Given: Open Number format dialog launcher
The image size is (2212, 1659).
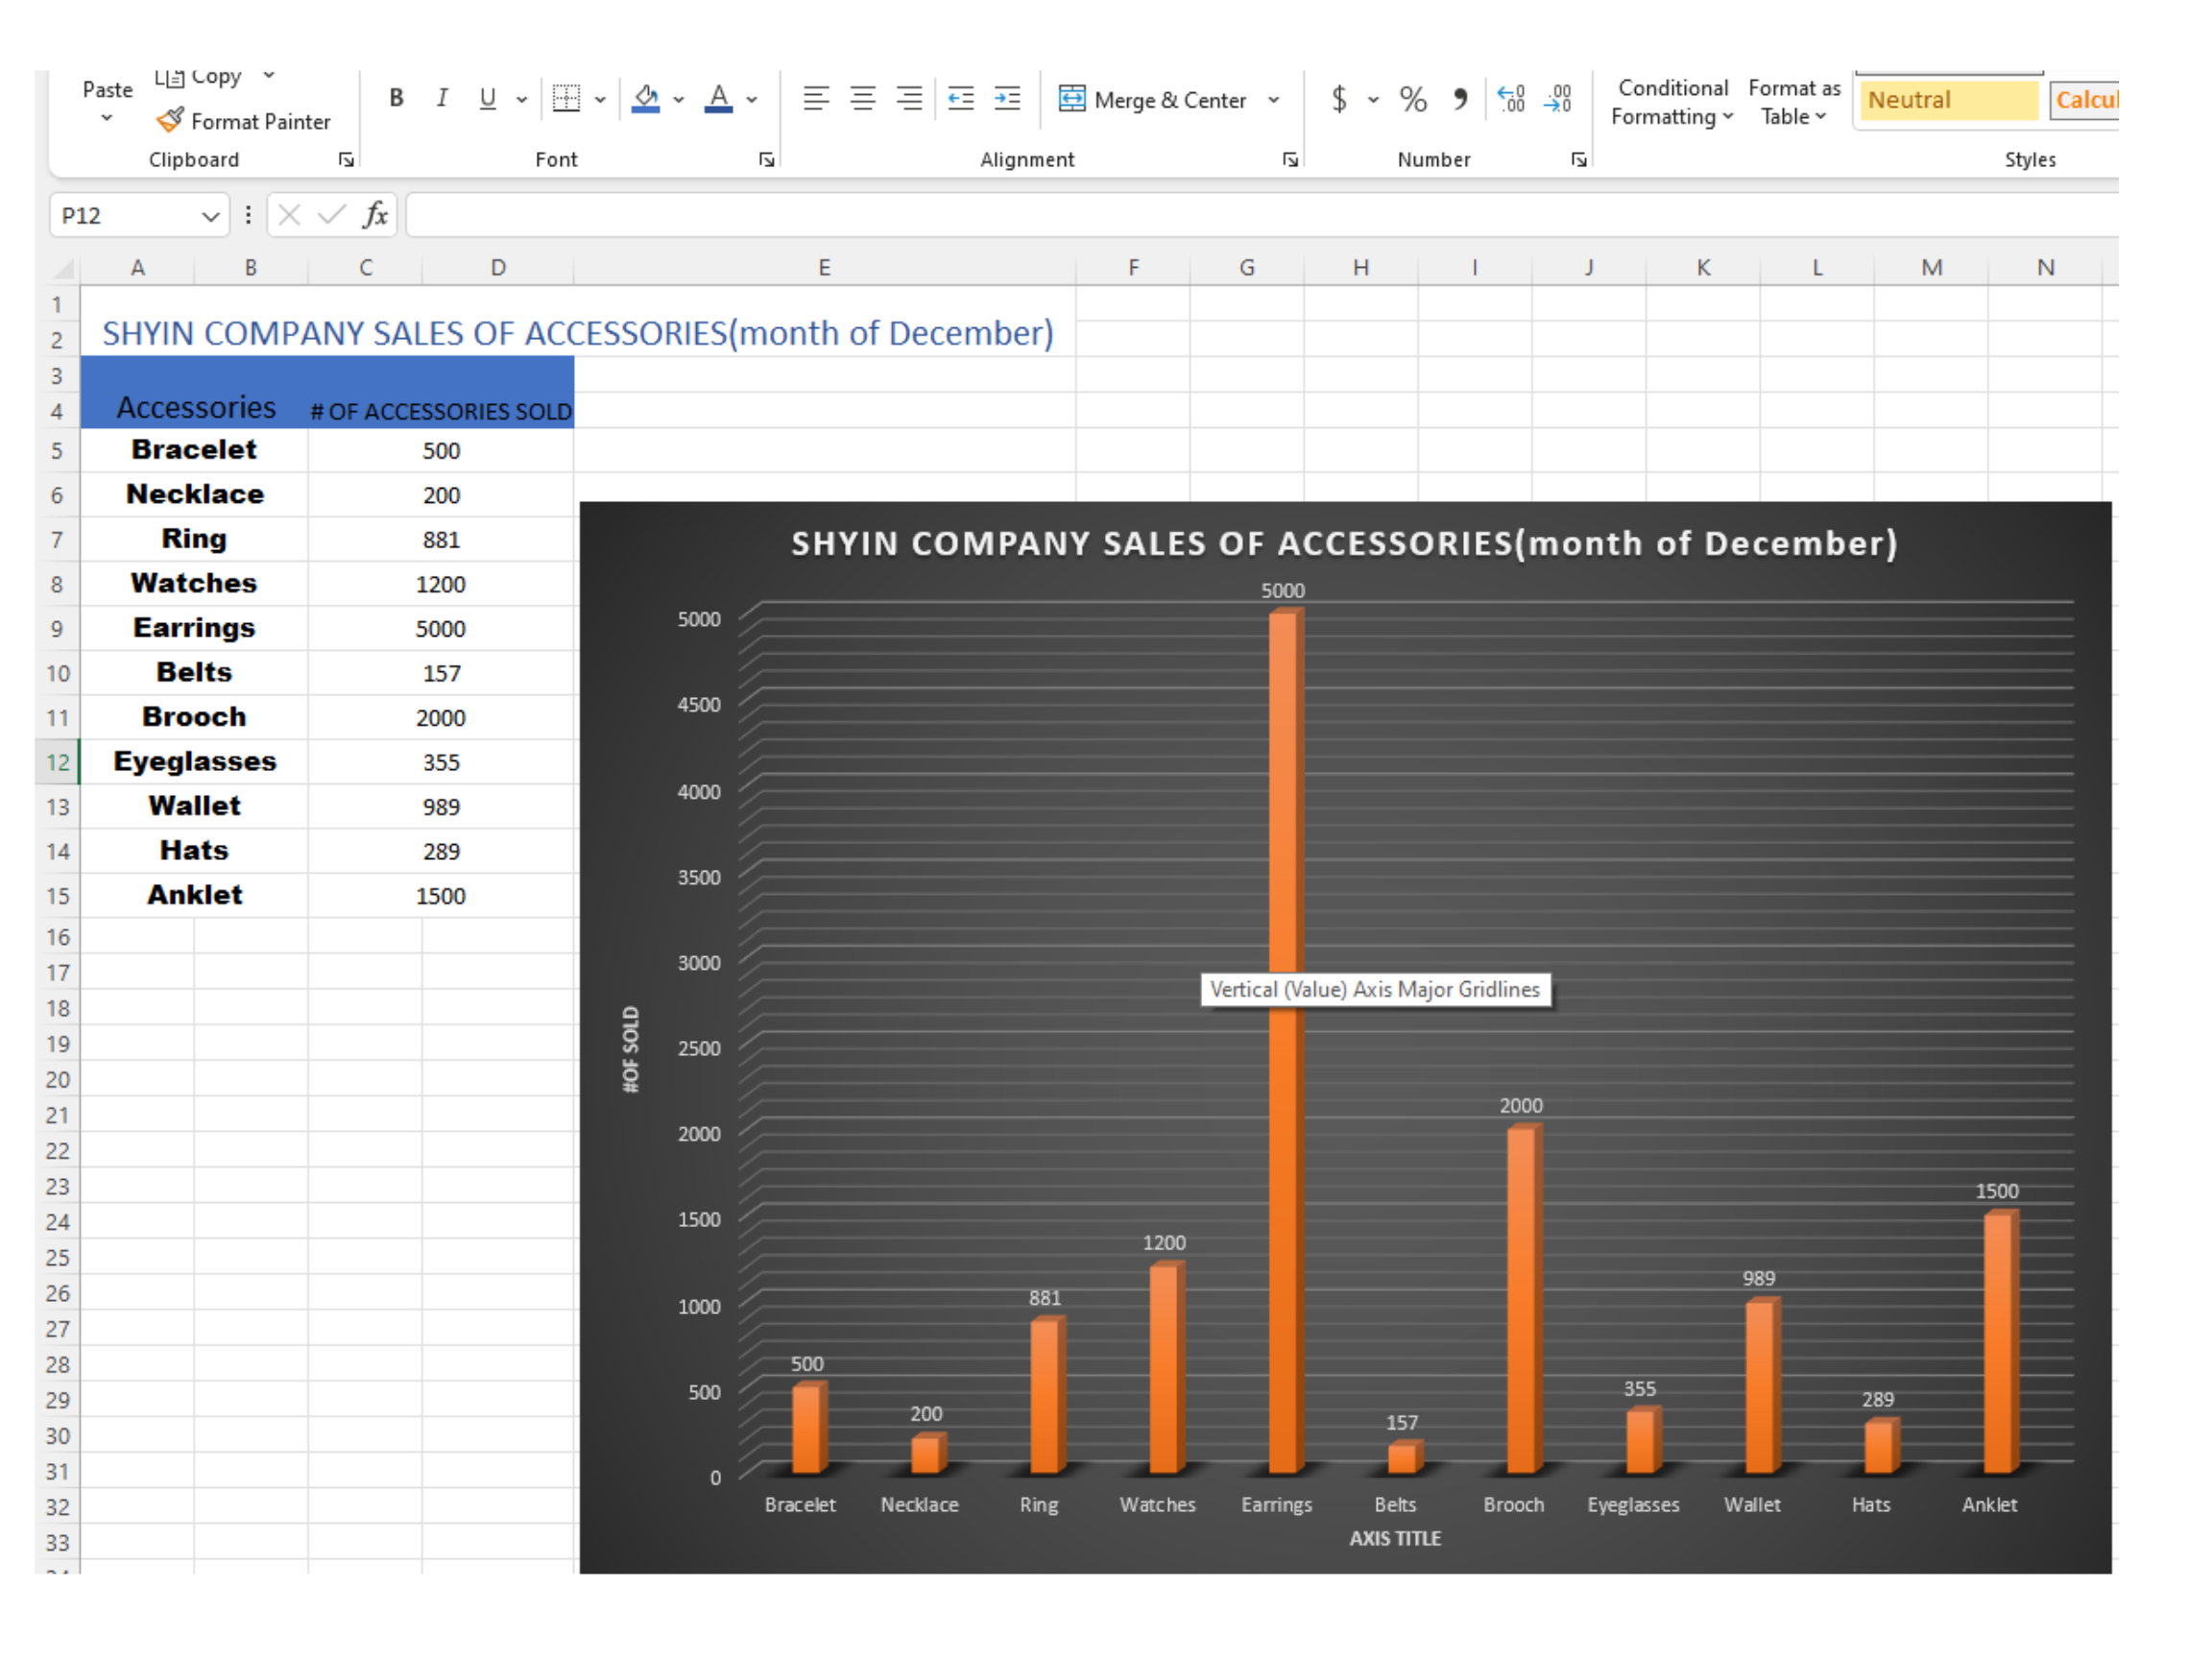Looking at the screenshot, I should tap(1578, 159).
